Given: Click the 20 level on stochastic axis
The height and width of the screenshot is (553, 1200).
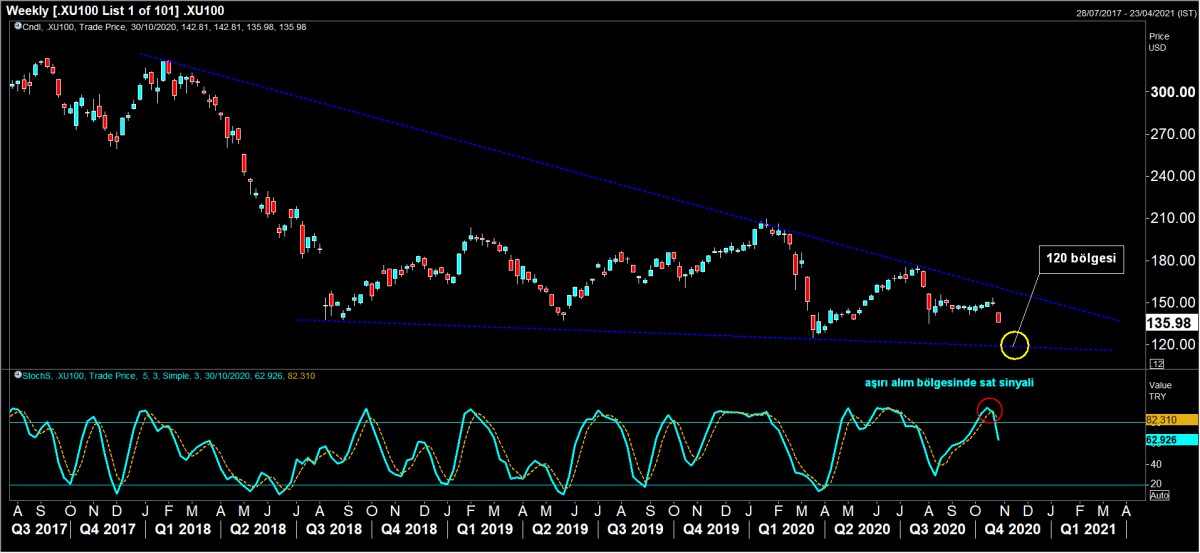Looking at the screenshot, I should 1155,484.
